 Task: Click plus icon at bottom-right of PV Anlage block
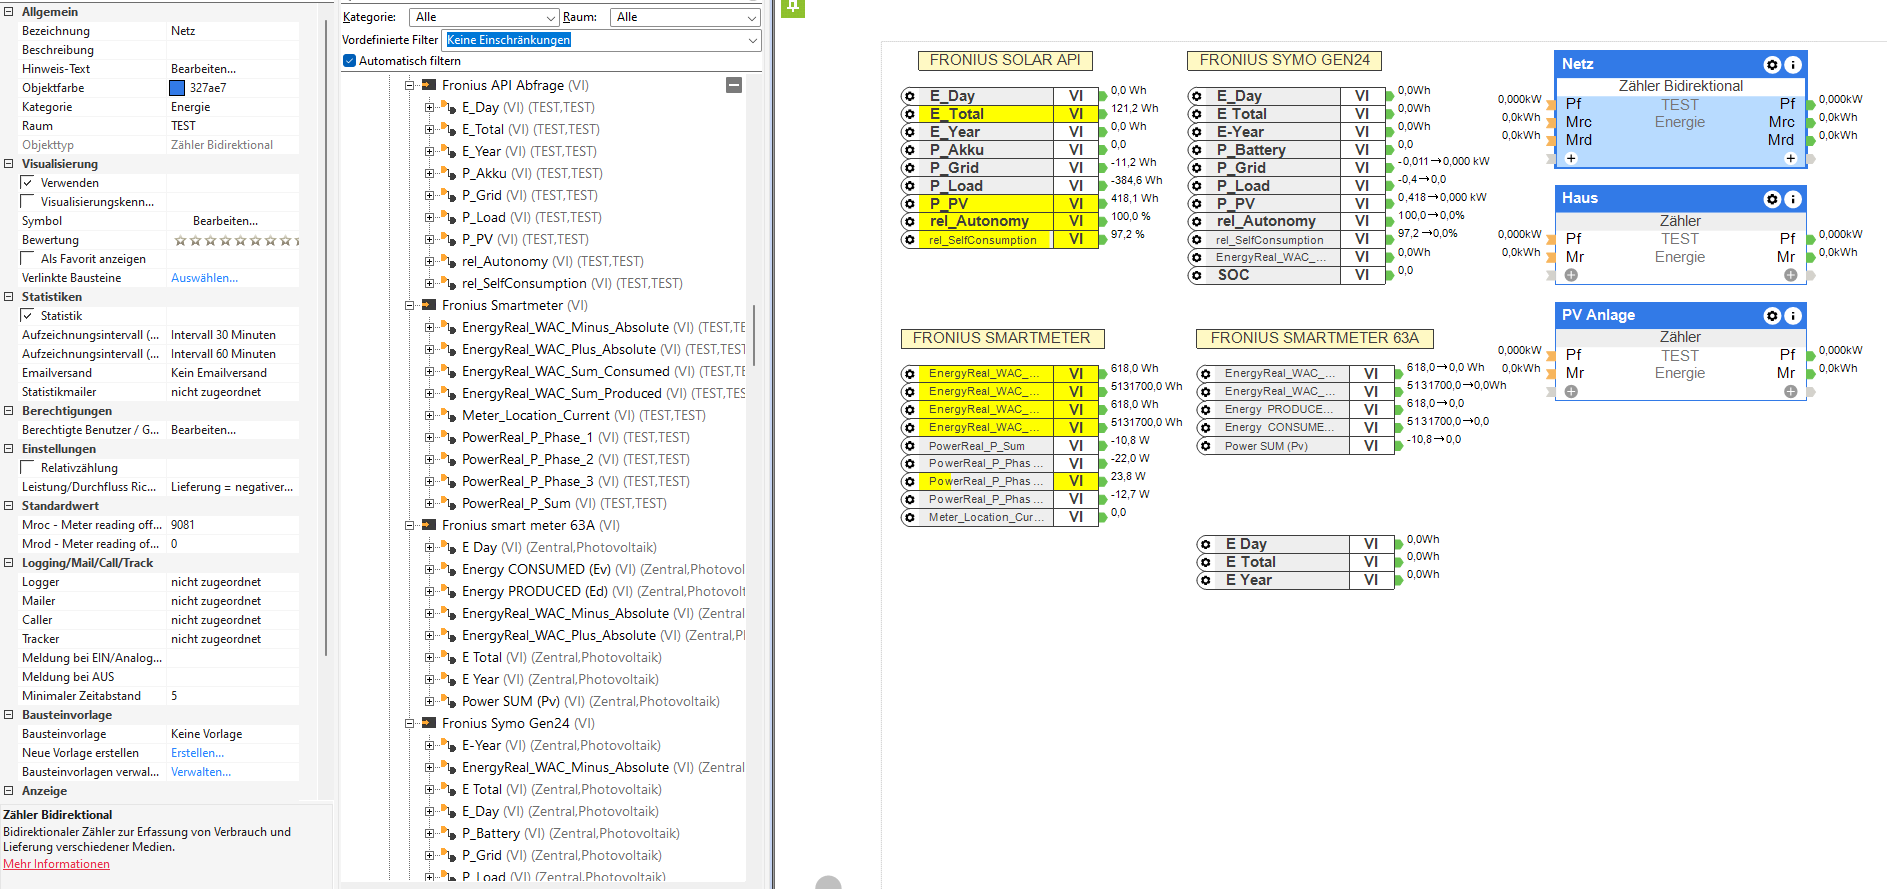[1790, 392]
